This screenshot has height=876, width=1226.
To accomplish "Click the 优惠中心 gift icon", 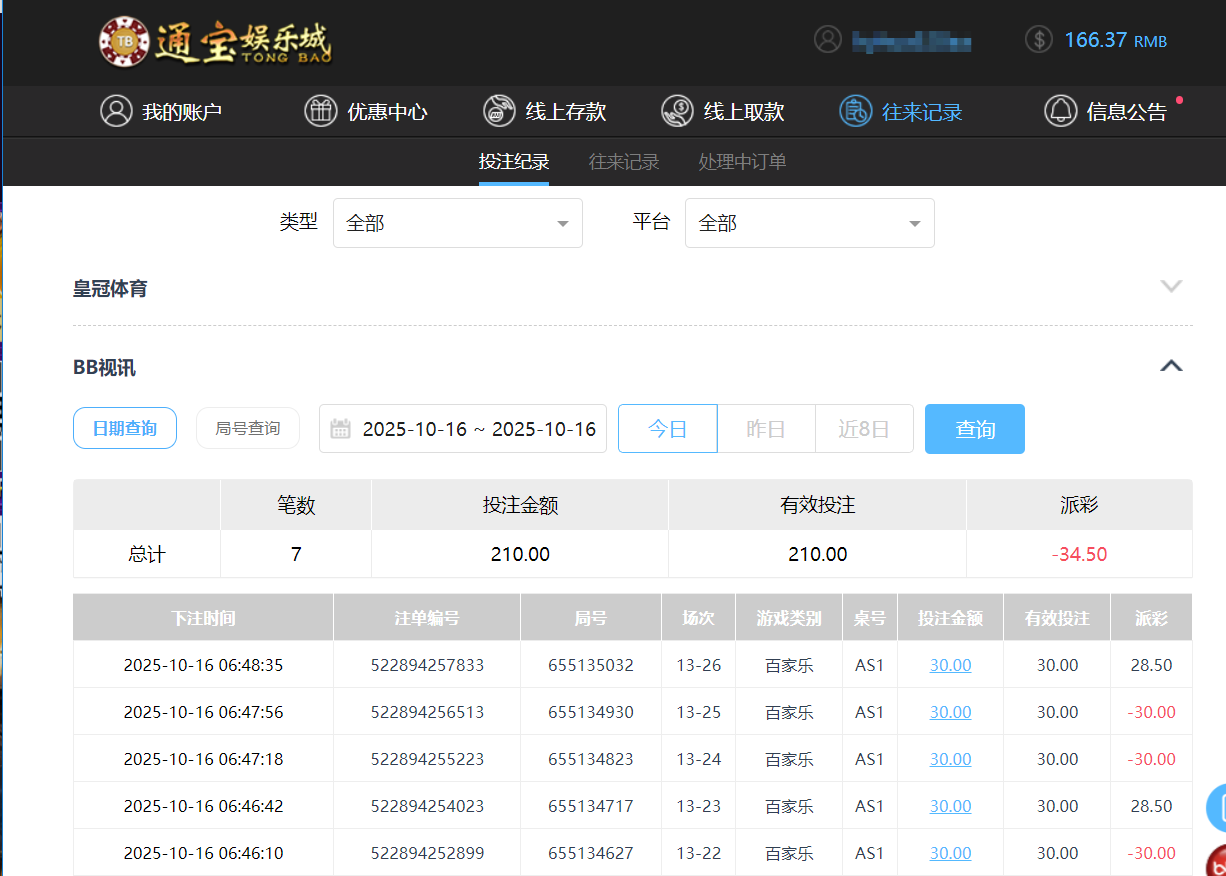I will pos(320,111).
